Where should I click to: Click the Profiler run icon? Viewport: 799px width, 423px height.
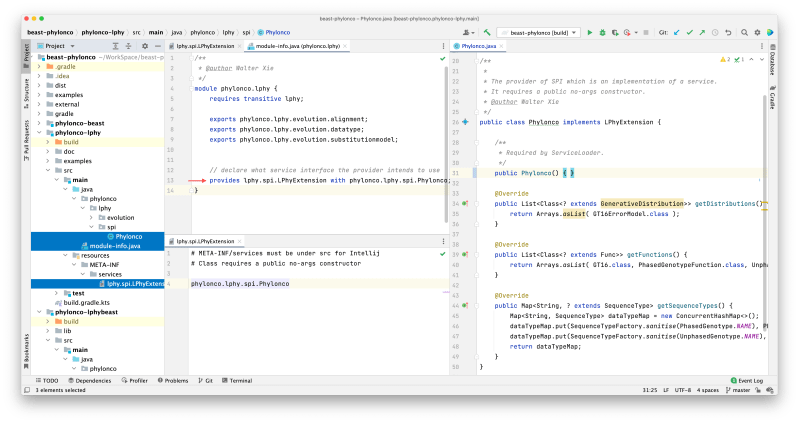pyautogui.click(x=627, y=32)
